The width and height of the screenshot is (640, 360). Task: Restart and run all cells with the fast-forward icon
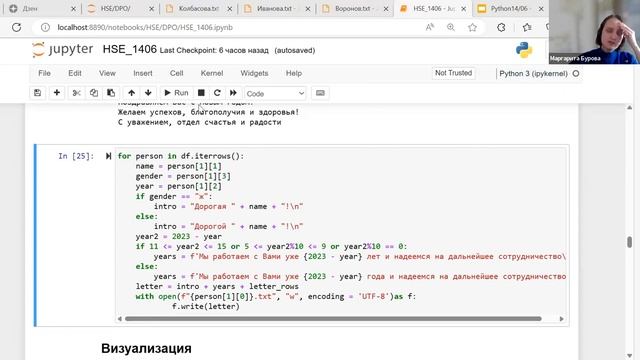click(233, 93)
